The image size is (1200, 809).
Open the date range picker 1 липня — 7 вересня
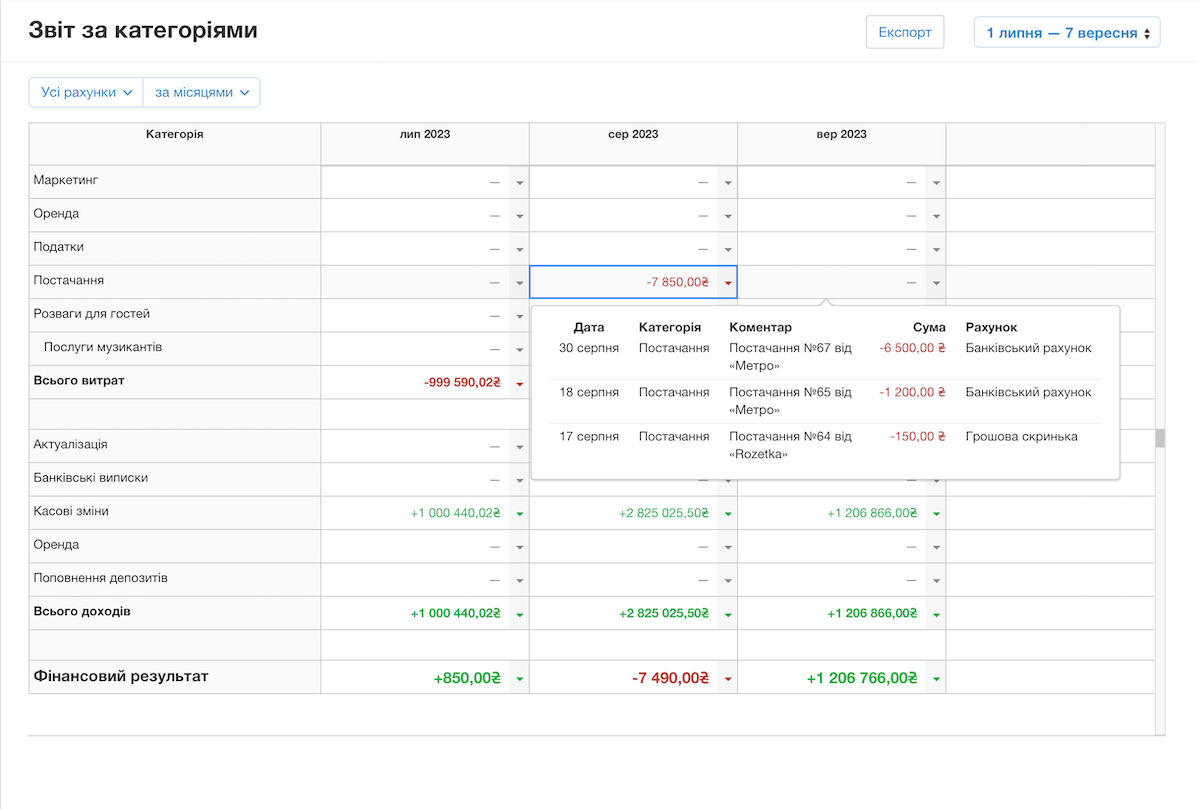[x=1067, y=32]
